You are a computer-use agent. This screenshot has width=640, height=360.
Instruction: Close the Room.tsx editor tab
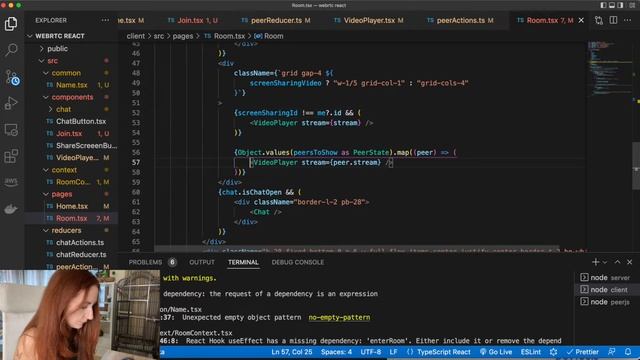(x=581, y=20)
